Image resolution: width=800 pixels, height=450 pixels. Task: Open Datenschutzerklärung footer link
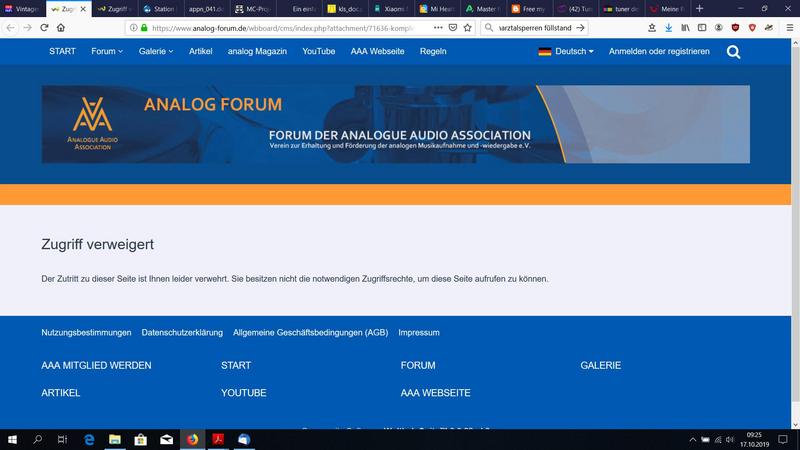pyautogui.click(x=182, y=332)
